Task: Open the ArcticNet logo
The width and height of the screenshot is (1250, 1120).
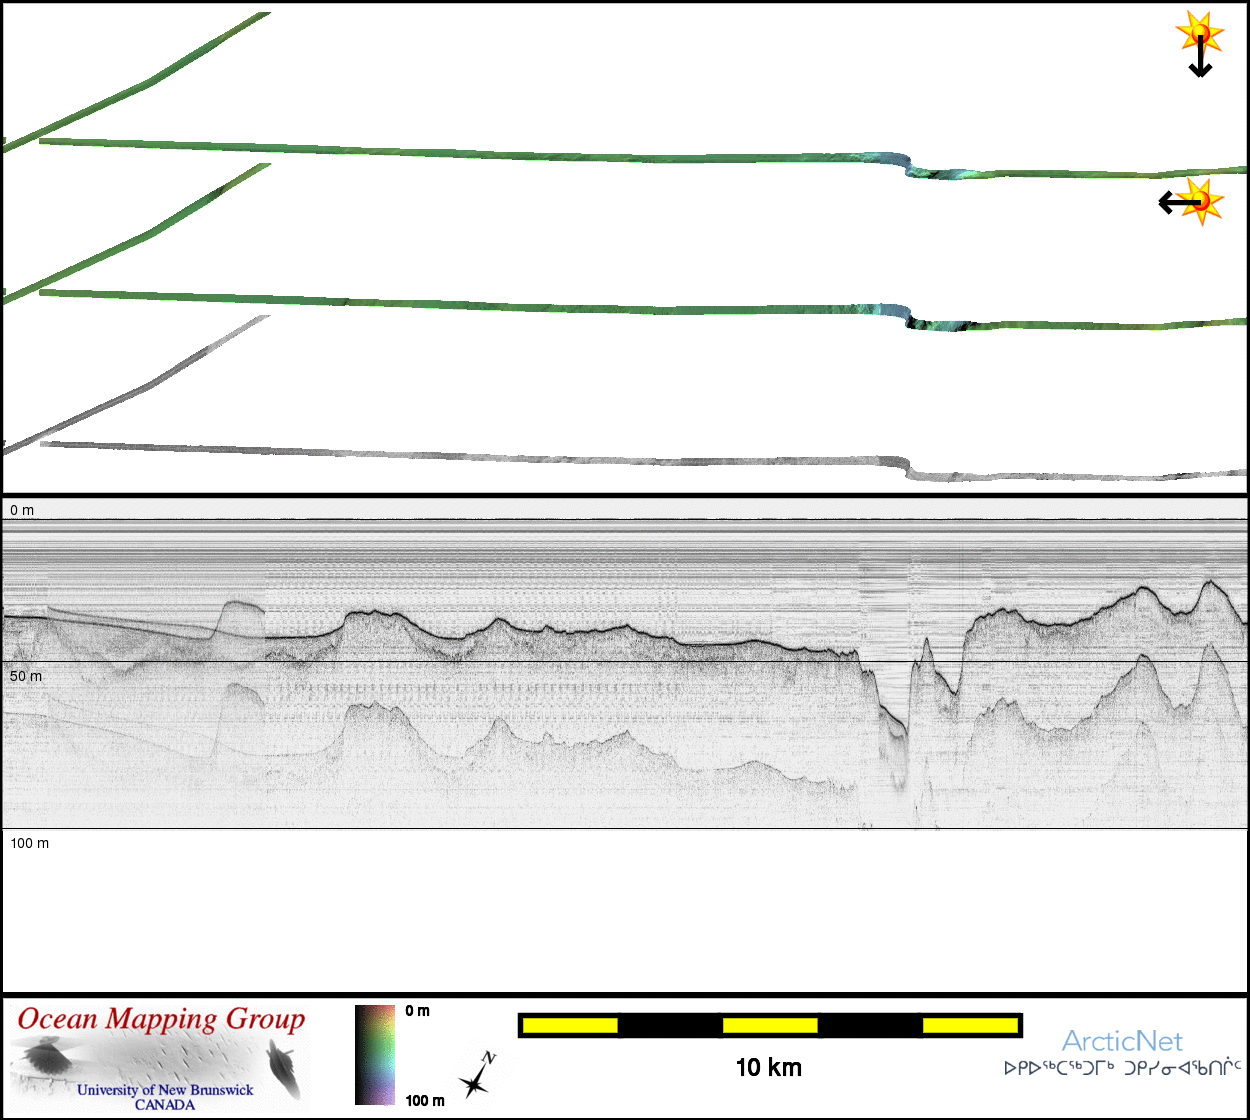Action: point(1122,1041)
